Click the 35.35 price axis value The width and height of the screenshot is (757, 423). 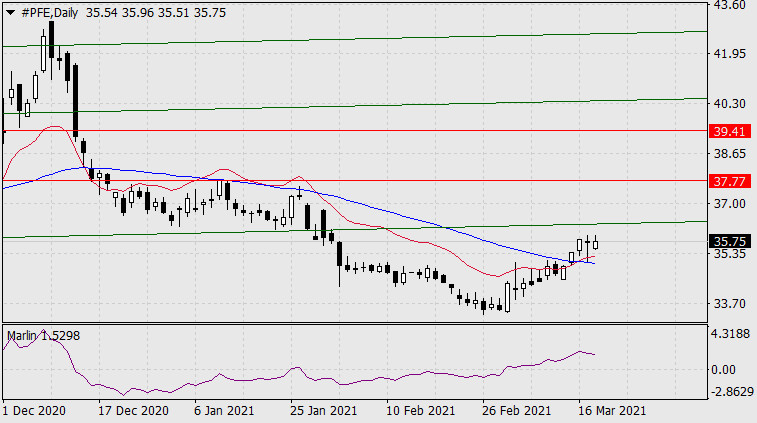point(729,254)
